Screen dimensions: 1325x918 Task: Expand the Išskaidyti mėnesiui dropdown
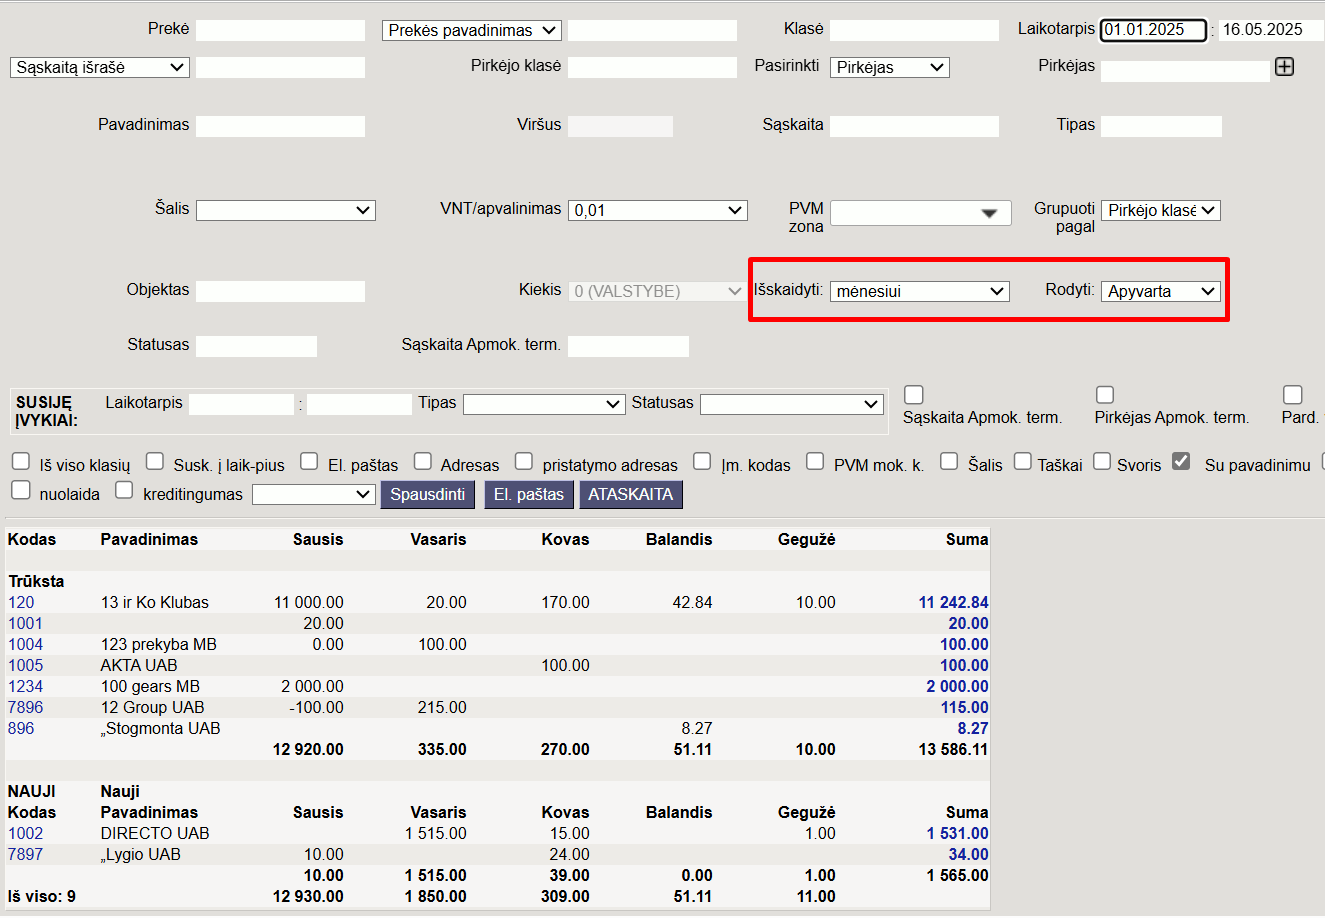click(x=919, y=291)
